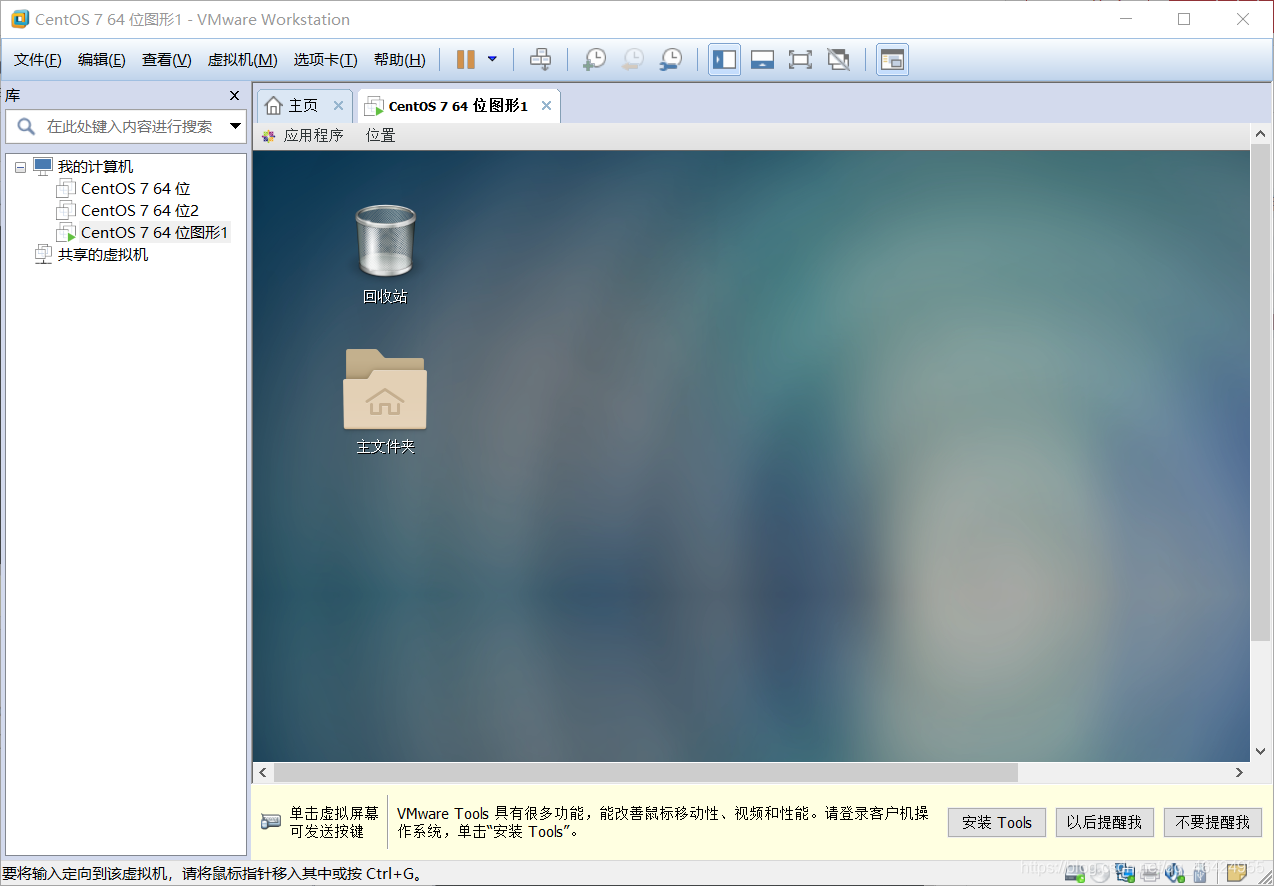Open the 帮助(H) menu
The image size is (1274, 886).
(400, 60)
